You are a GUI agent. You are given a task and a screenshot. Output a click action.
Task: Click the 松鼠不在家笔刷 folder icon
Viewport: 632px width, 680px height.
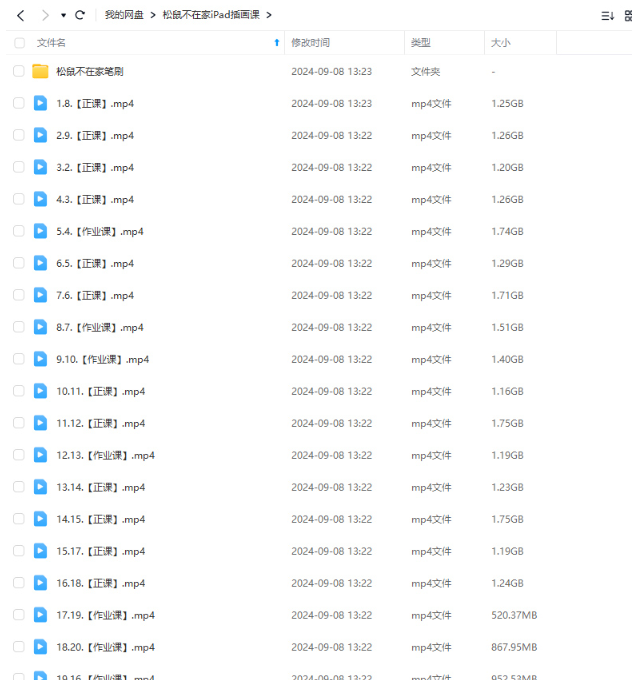[40, 71]
